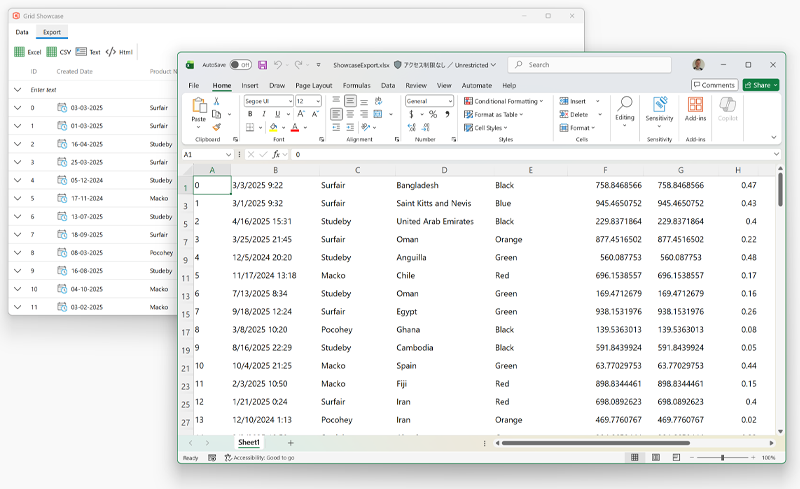Decrease font size with smaller A
Image resolution: width=800 pixels, height=489 pixels.
[x=315, y=114]
